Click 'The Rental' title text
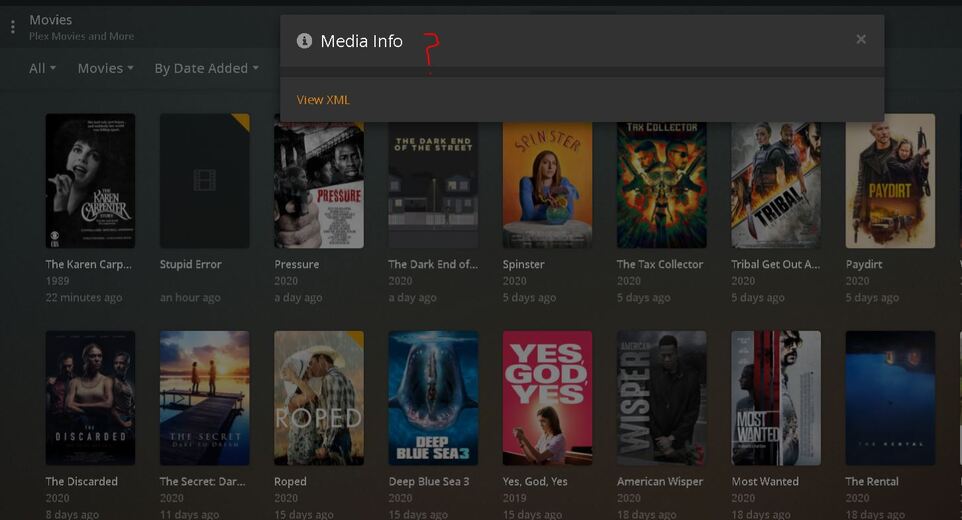Viewport: 962px width, 520px height. click(871, 481)
